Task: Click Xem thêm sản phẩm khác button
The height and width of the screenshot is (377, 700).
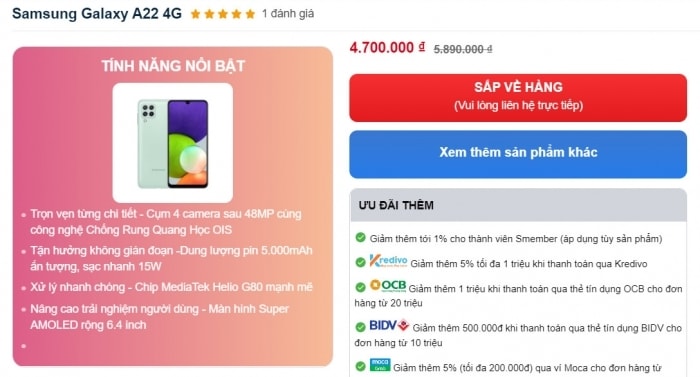Action: [x=518, y=154]
